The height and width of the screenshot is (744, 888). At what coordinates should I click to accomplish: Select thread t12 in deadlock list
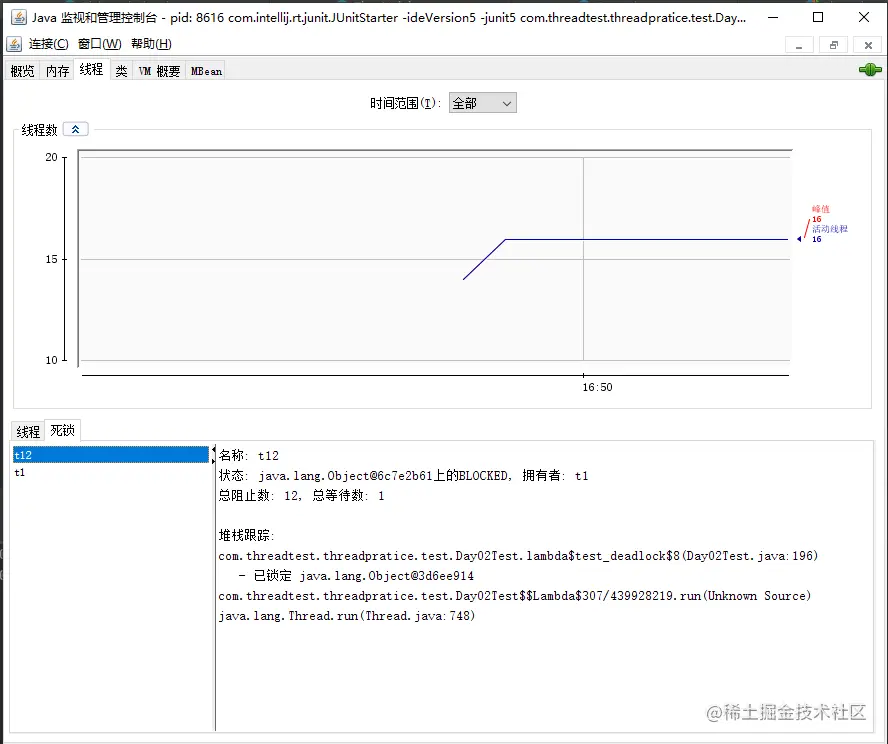111,455
